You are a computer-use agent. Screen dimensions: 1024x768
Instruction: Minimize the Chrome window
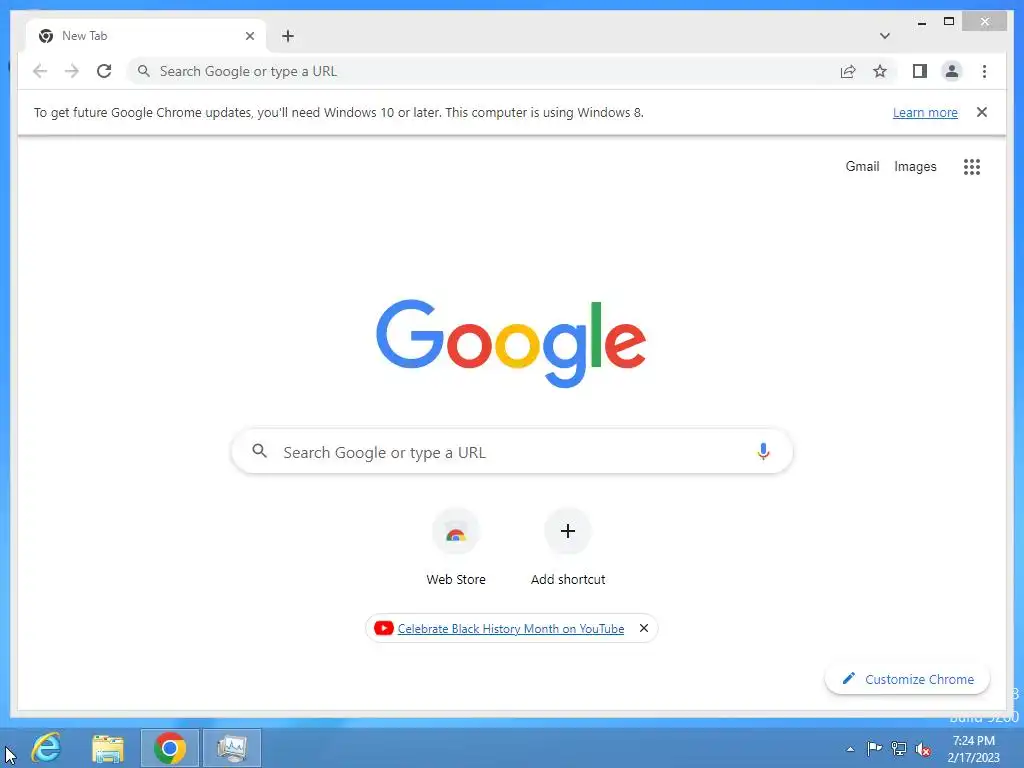point(921,22)
